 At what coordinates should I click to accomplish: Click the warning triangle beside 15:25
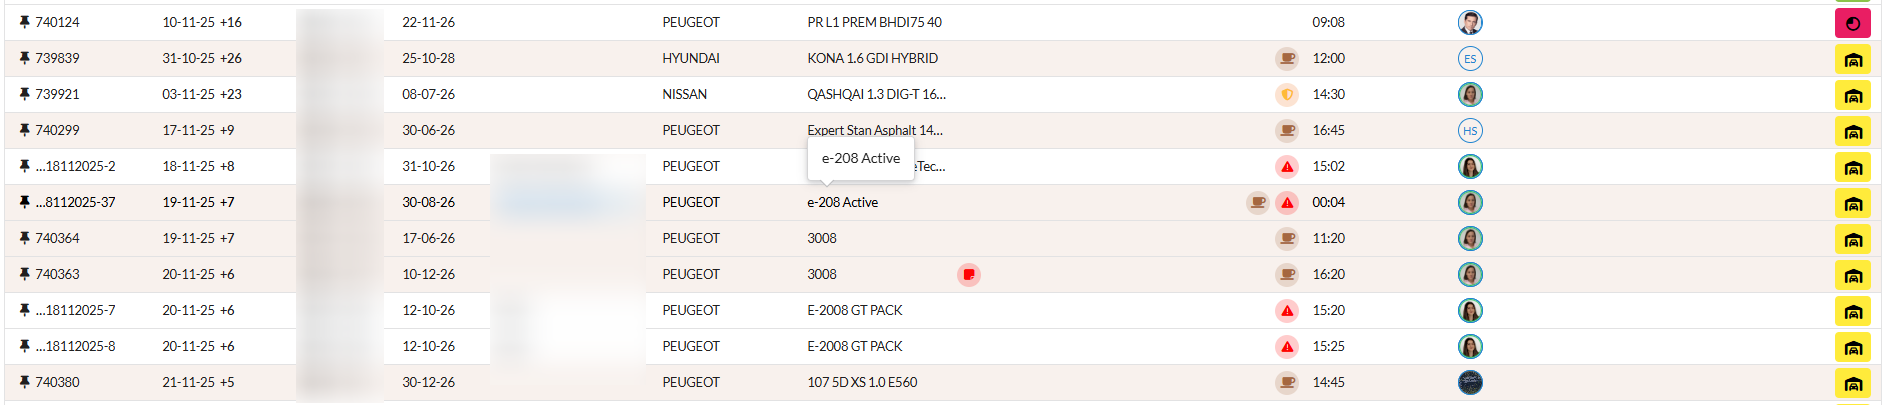(x=1287, y=347)
